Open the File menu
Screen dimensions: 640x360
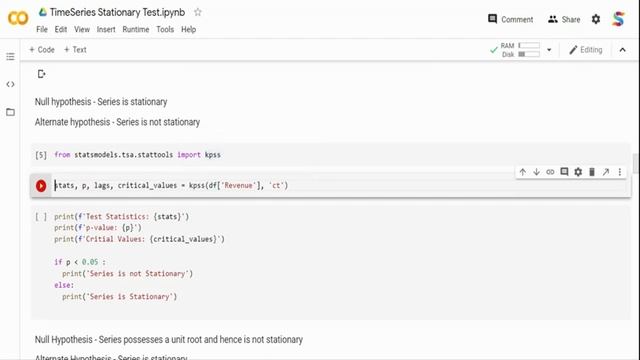click(42, 29)
